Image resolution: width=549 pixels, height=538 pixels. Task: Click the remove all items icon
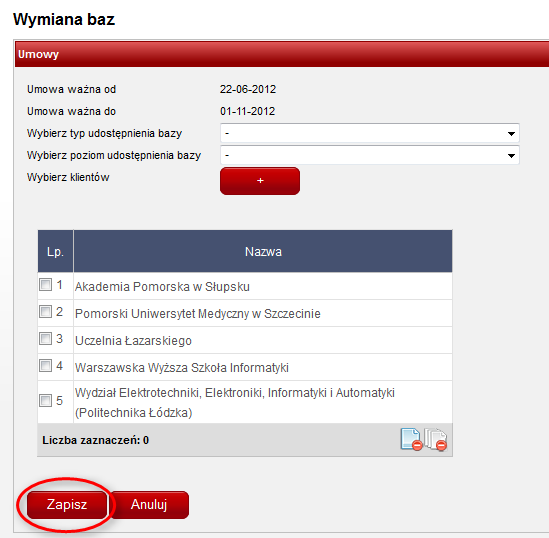point(436,439)
